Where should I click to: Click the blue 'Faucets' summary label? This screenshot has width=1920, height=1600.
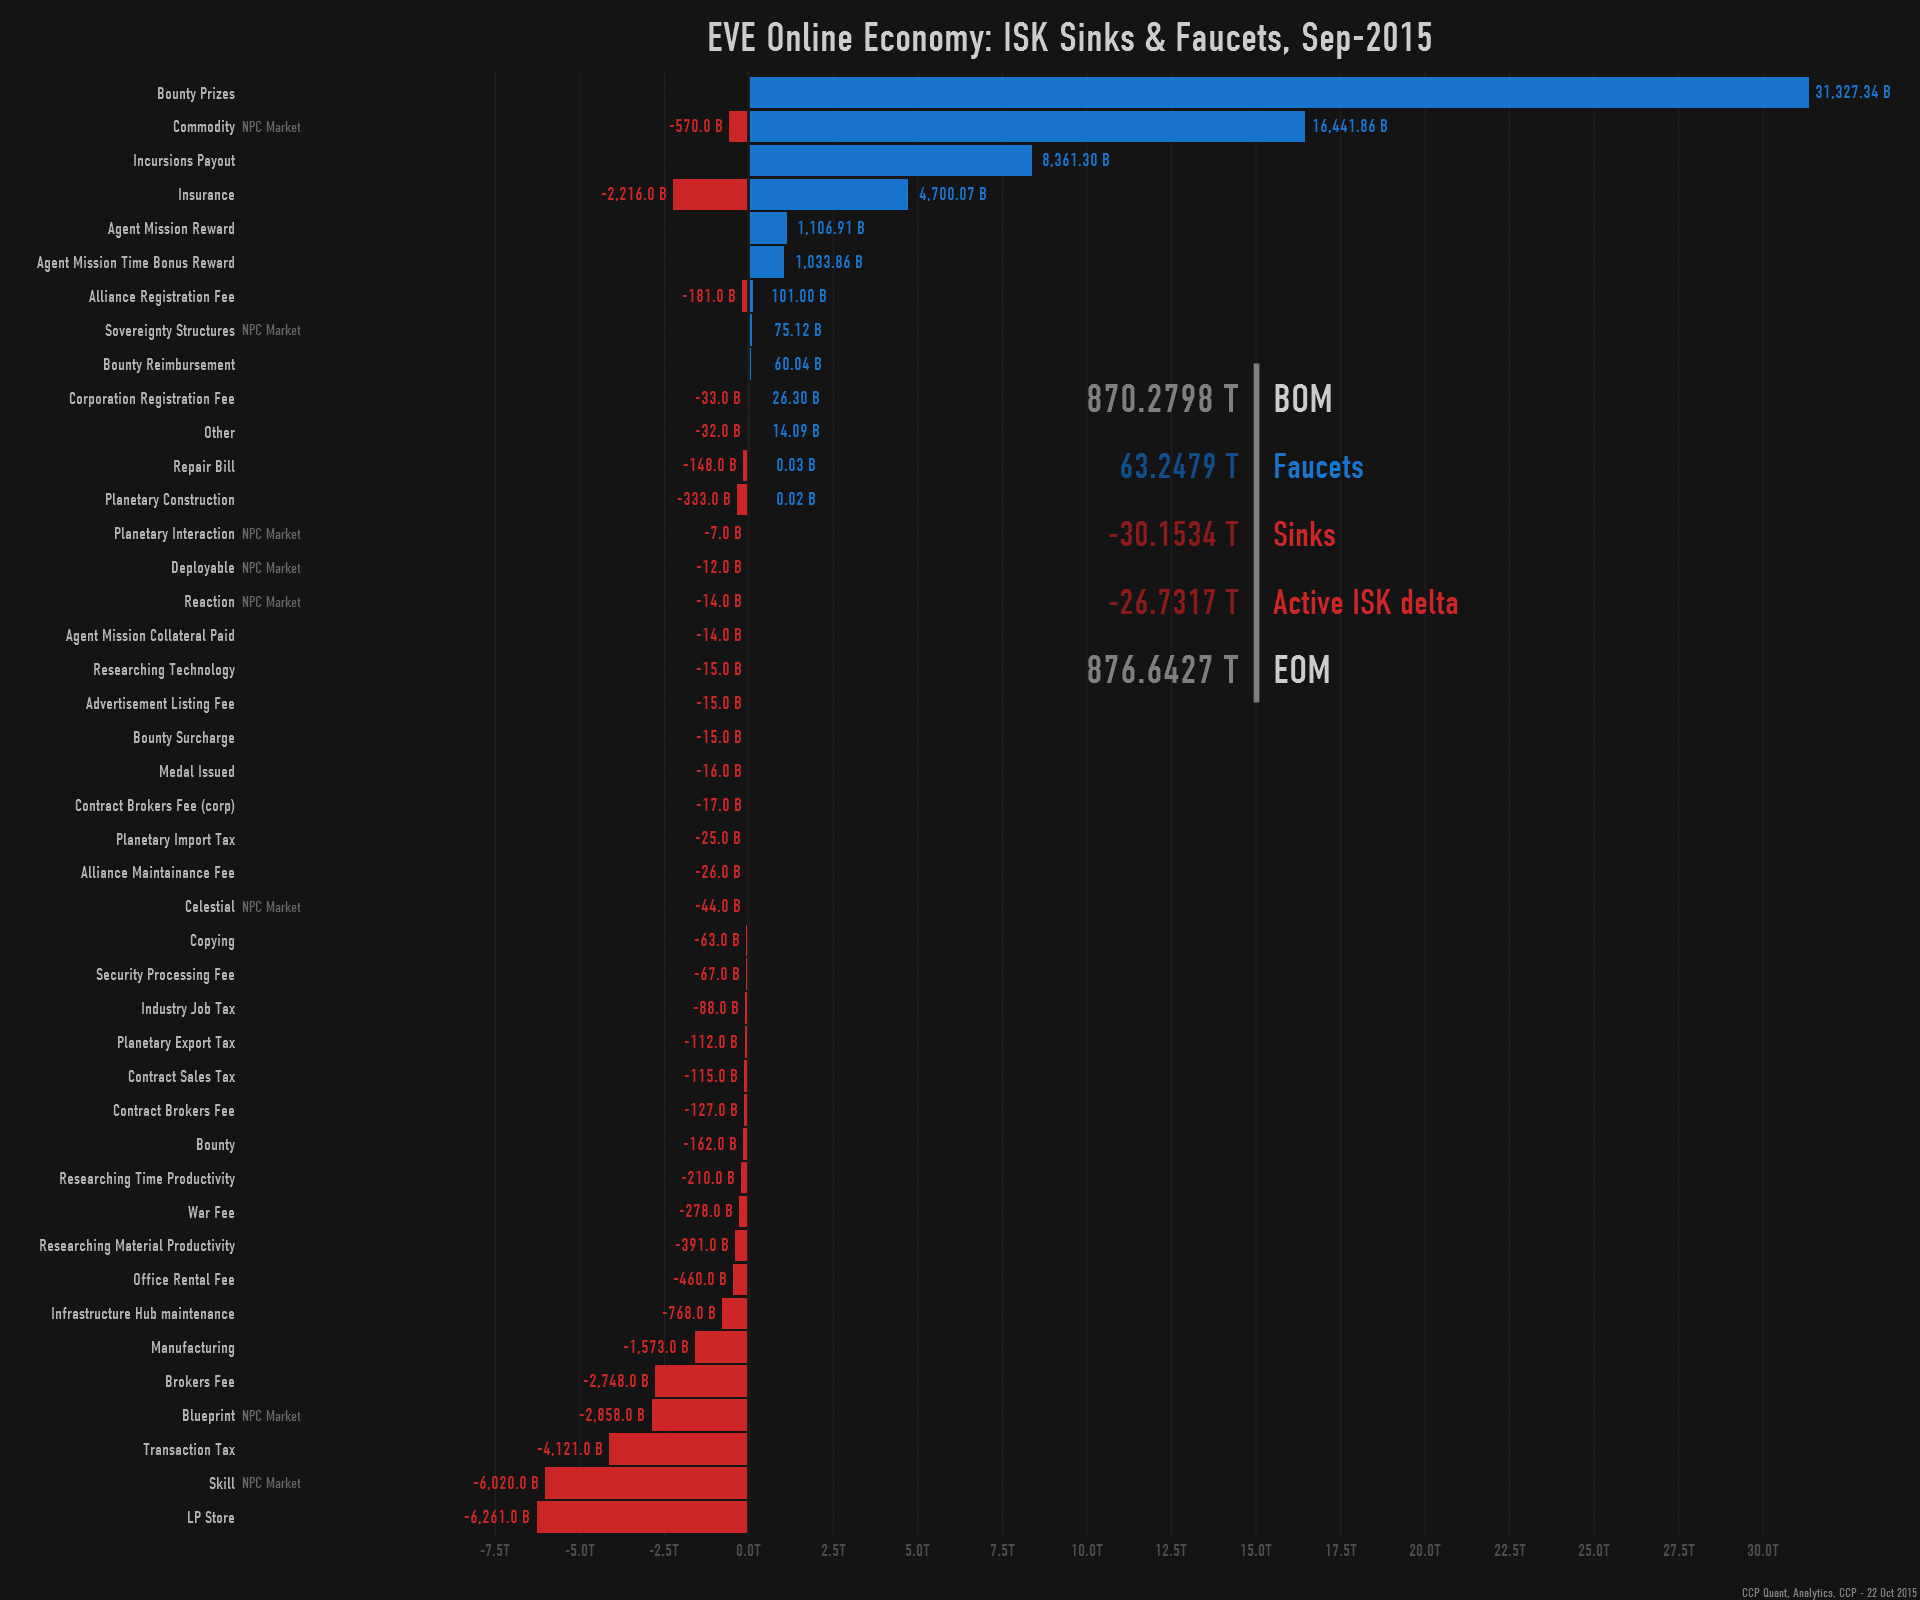tap(1318, 467)
